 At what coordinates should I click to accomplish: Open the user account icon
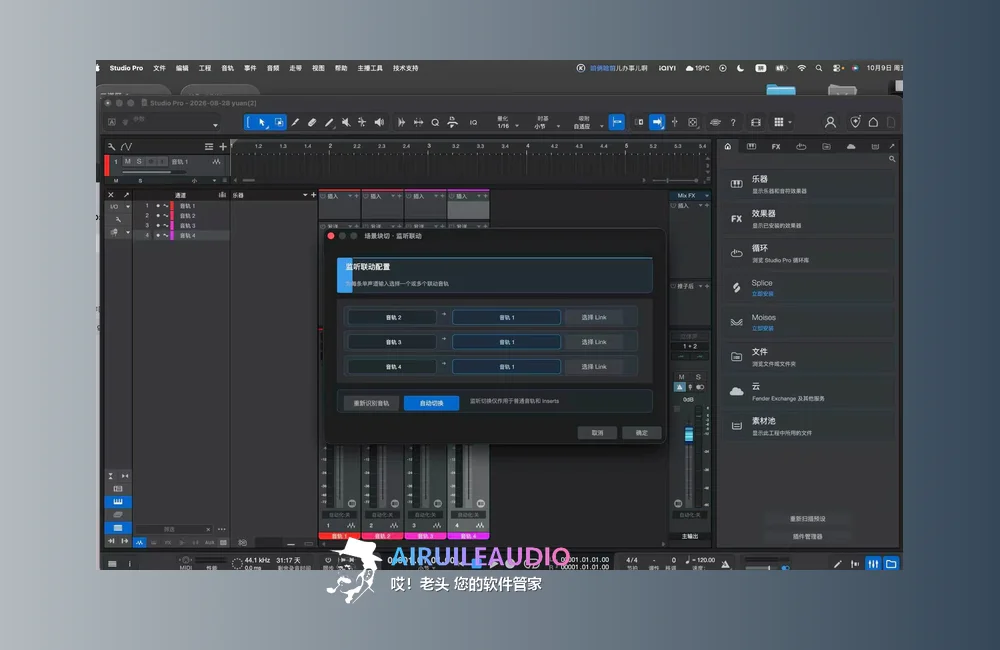(x=830, y=122)
